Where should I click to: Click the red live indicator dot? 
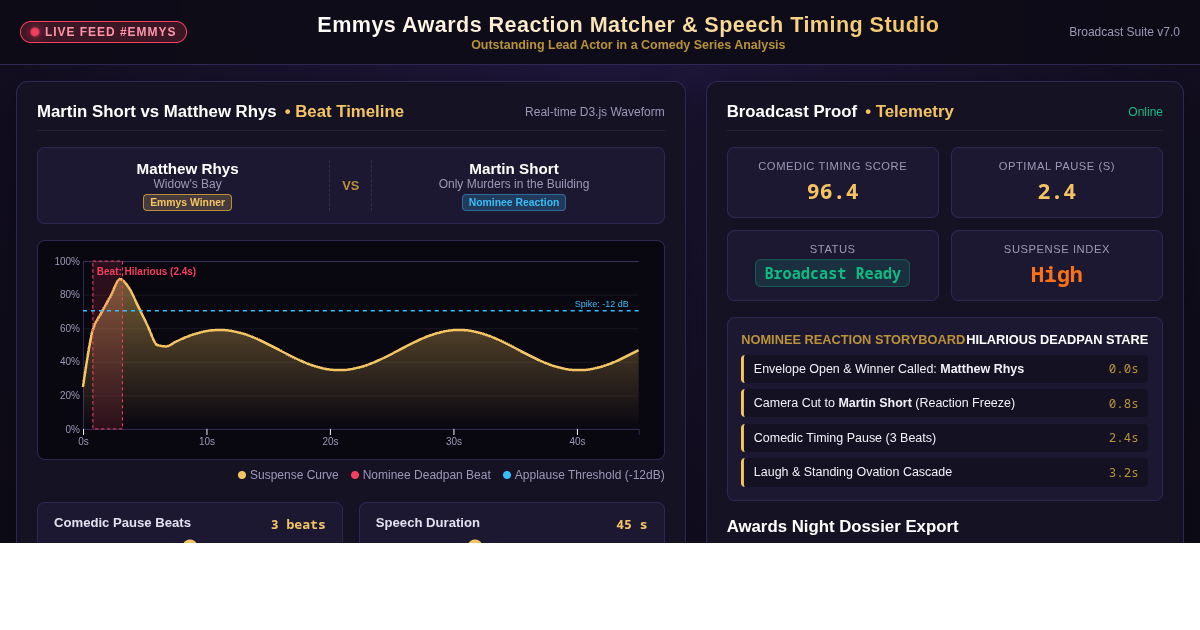35,32
